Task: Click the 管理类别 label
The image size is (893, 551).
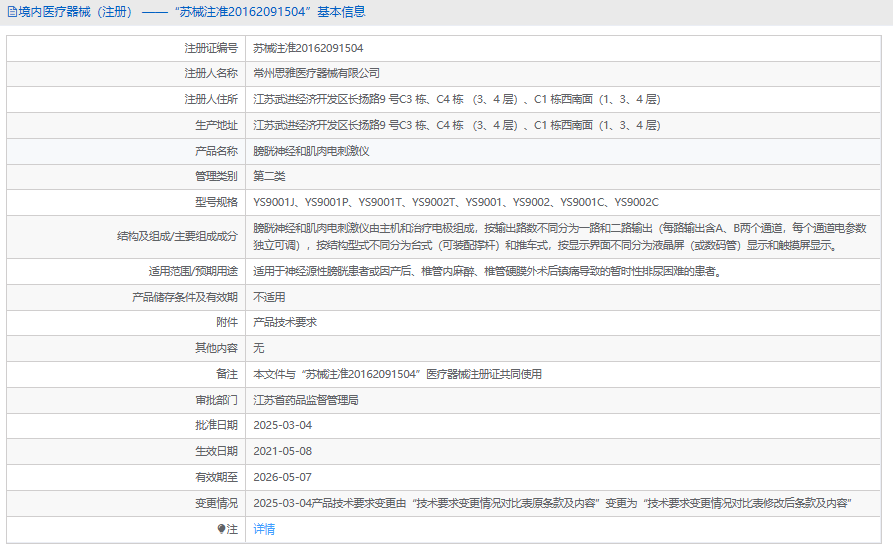Action: (216, 176)
